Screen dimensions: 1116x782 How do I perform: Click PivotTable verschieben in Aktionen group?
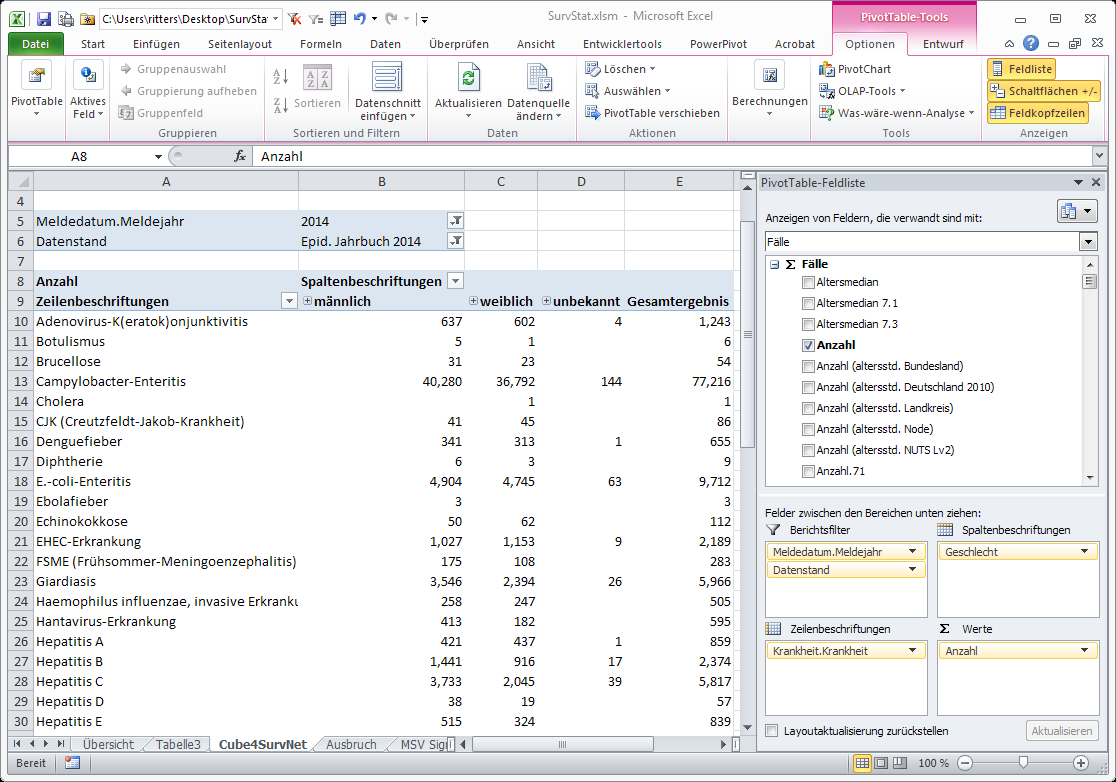(652, 113)
